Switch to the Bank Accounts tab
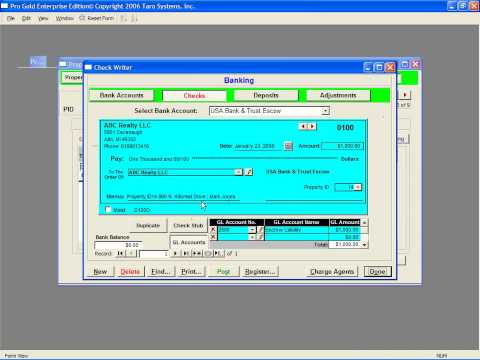480x360 pixels. (122, 95)
